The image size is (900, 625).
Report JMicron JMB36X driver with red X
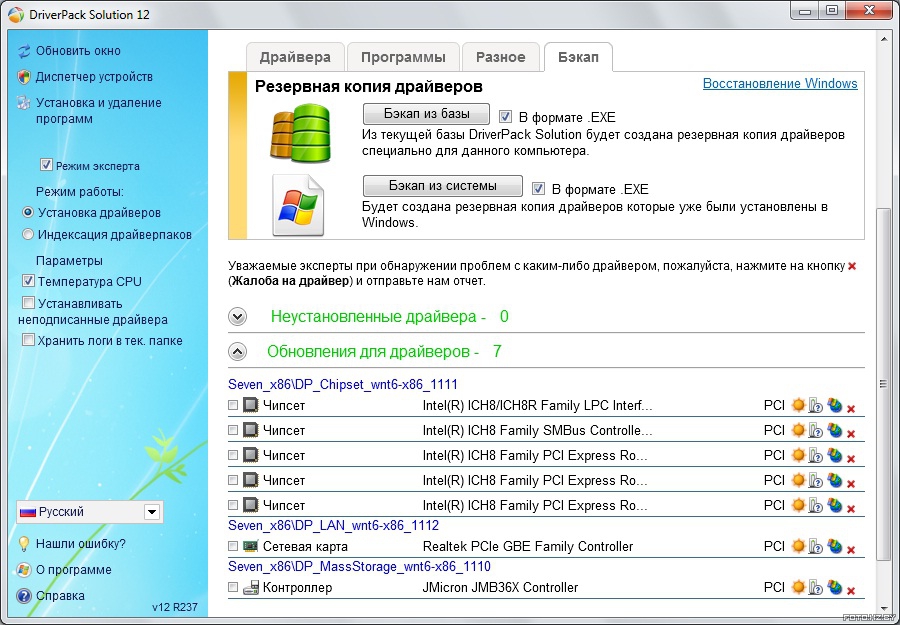[x=851, y=591]
